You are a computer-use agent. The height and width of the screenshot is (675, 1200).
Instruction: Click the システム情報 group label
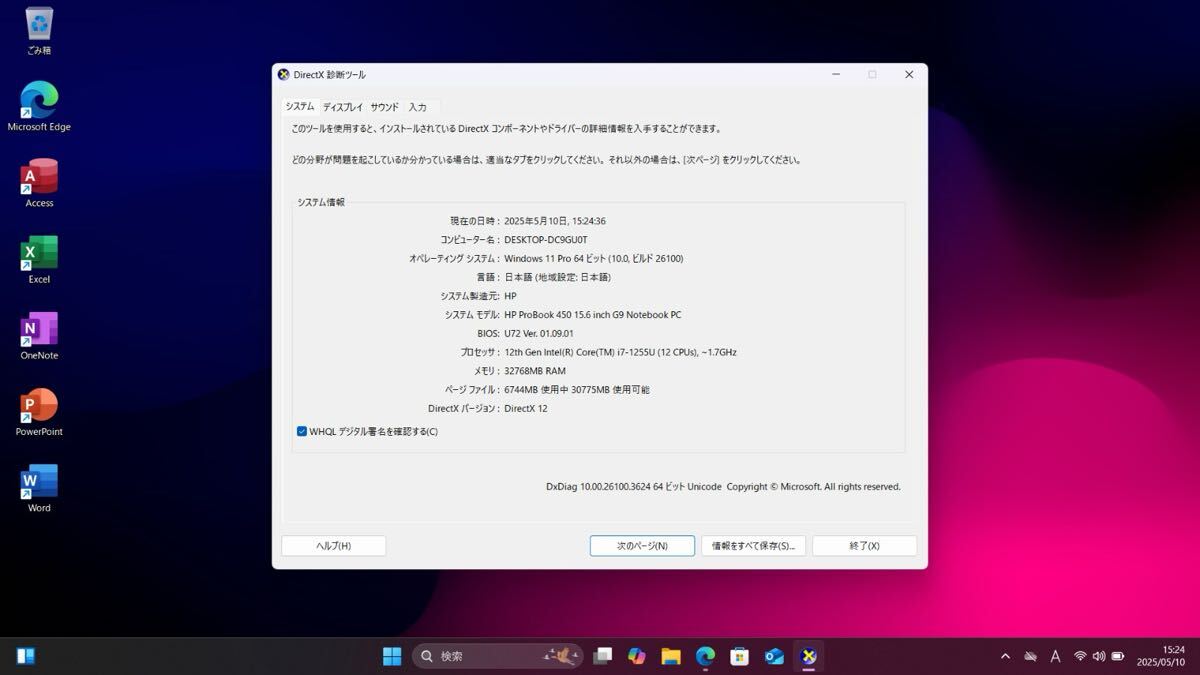coord(321,202)
